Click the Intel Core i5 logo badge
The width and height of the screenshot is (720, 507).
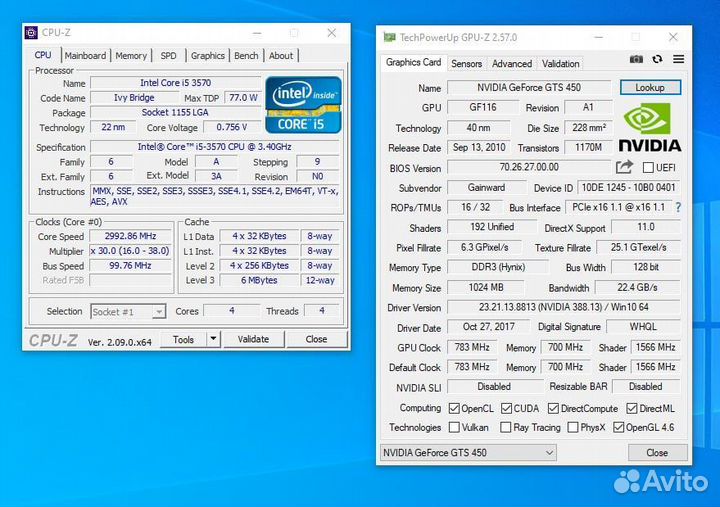(x=303, y=104)
